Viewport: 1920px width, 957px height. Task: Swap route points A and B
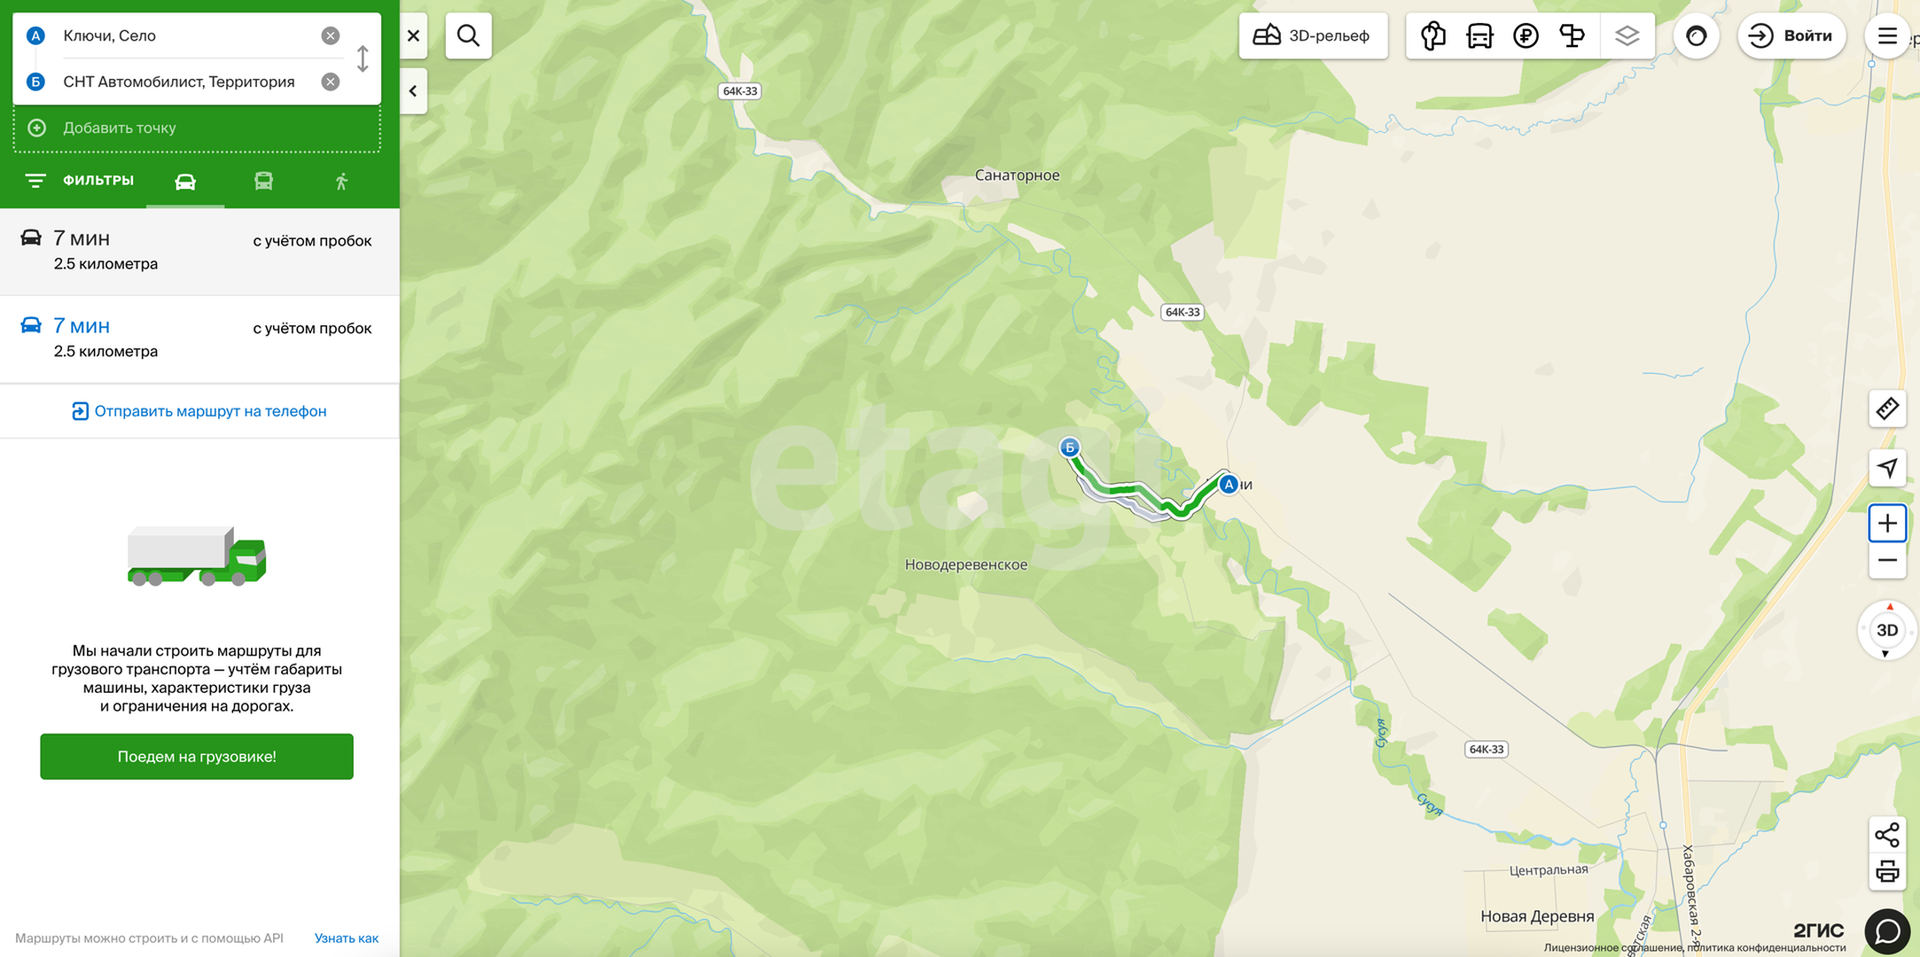tap(363, 59)
